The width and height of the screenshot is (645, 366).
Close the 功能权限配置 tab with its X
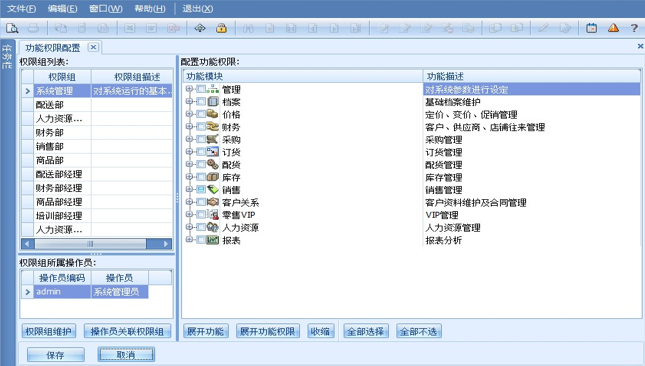tap(93, 47)
